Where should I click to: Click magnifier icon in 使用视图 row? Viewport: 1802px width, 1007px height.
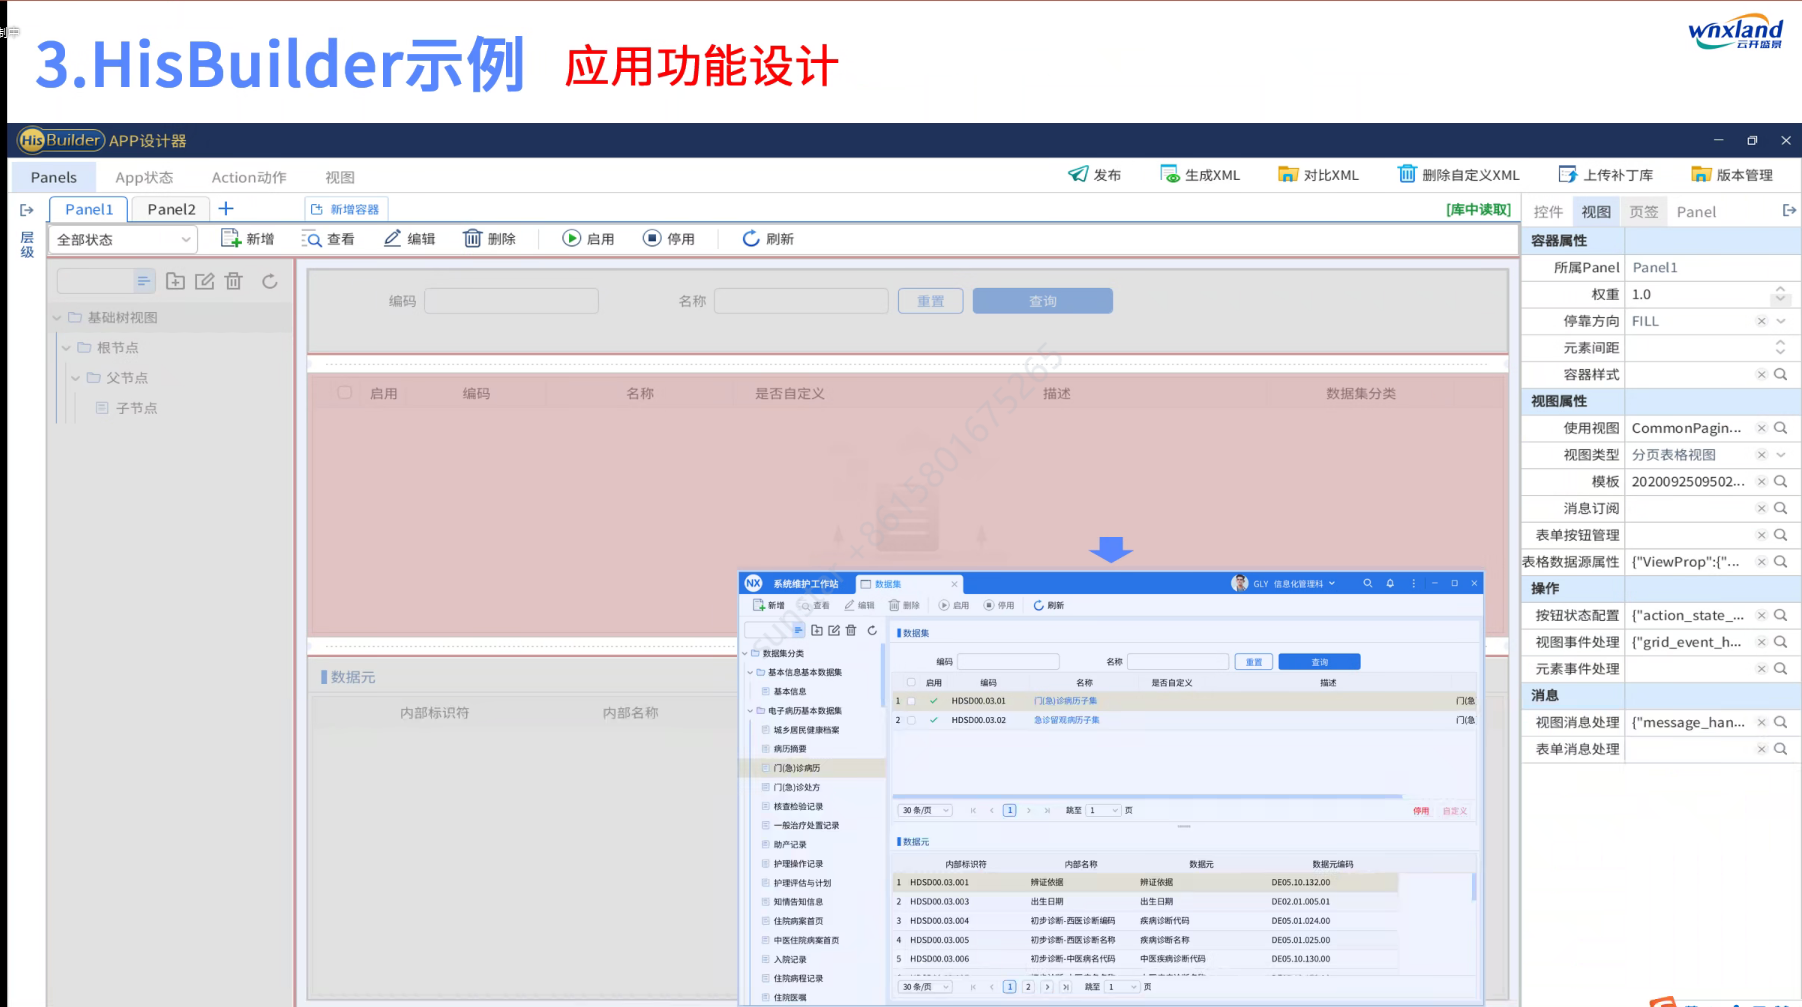click(x=1781, y=428)
